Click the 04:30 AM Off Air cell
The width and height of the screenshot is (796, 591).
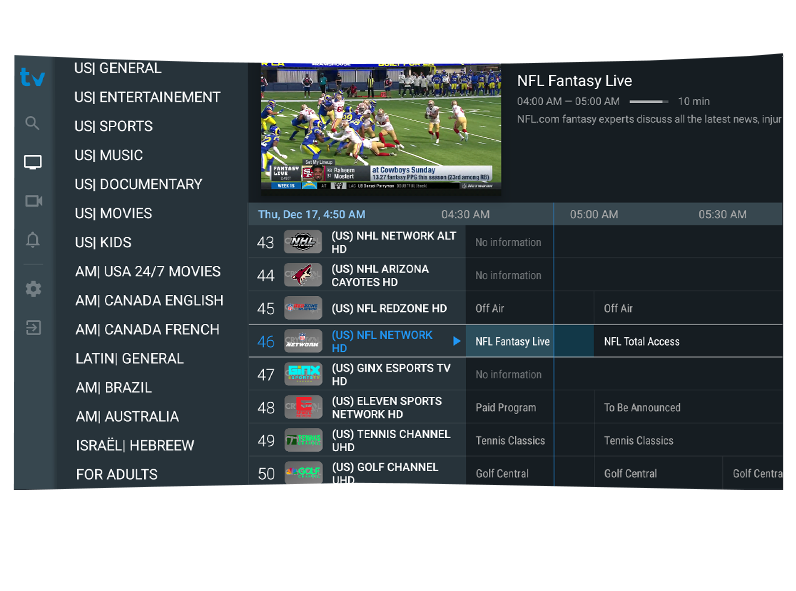(x=529, y=308)
